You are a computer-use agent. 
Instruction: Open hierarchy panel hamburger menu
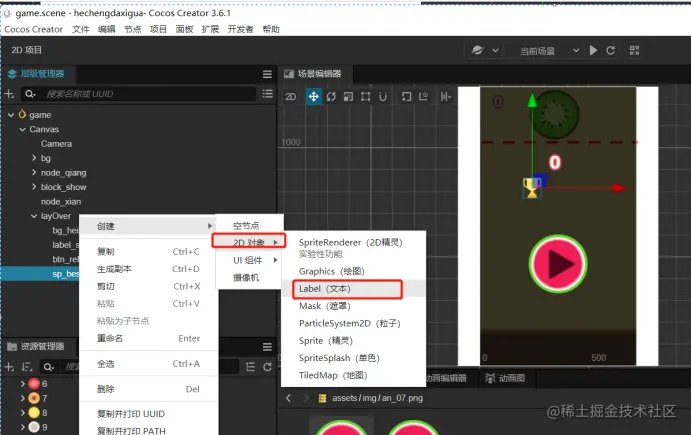coord(267,74)
